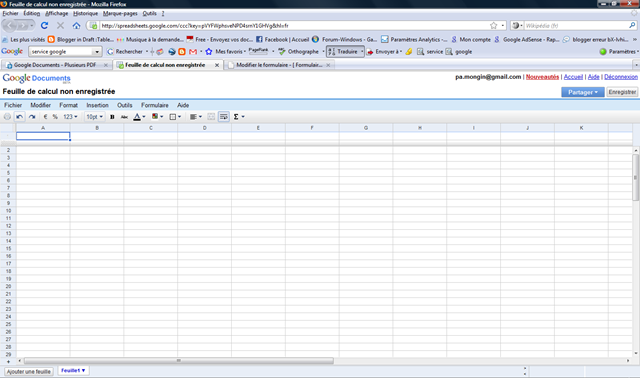This screenshot has height=378, width=640.
Task: Click Google toolbar Rechercher button
Action: 125,52
